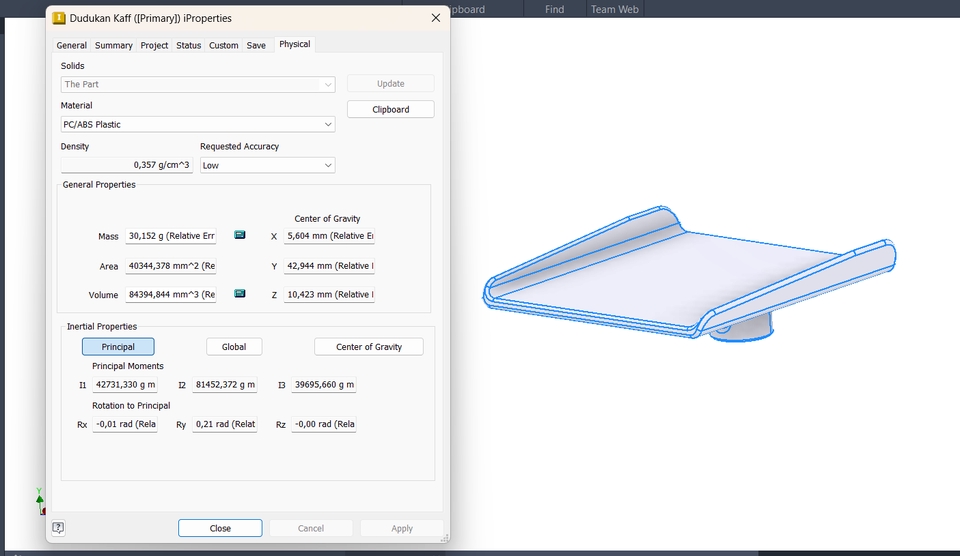Click the Center of Gravity Z field

point(329,295)
